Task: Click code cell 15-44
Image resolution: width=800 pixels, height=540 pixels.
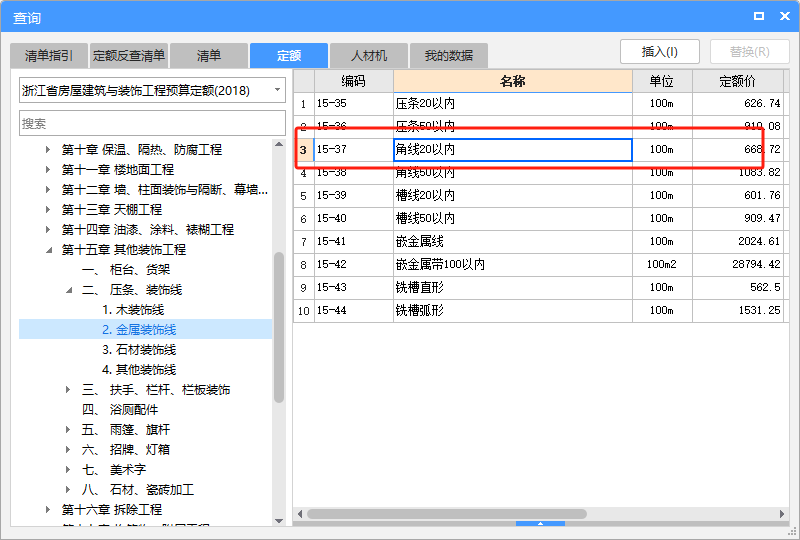Action: pyautogui.click(x=354, y=310)
